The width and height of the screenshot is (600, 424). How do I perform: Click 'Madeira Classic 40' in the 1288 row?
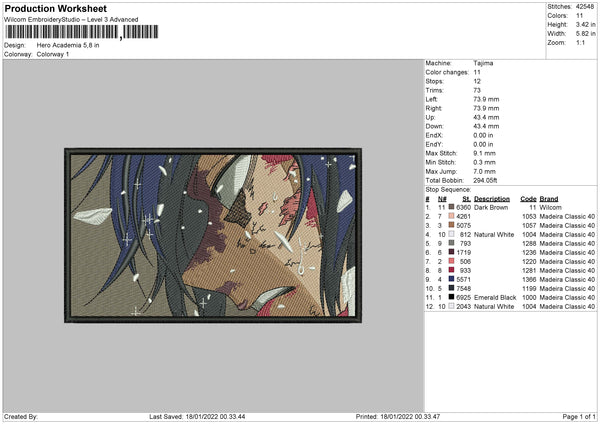[x=567, y=243]
